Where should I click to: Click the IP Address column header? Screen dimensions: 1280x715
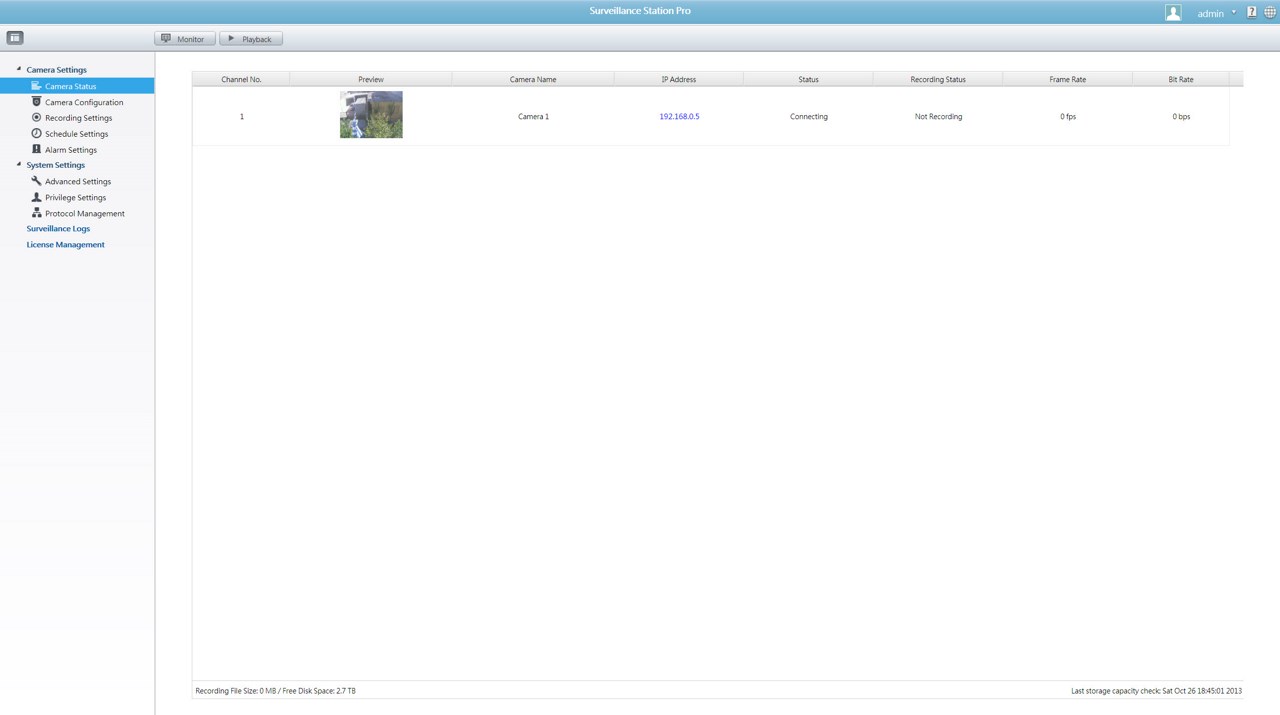click(x=679, y=79)
